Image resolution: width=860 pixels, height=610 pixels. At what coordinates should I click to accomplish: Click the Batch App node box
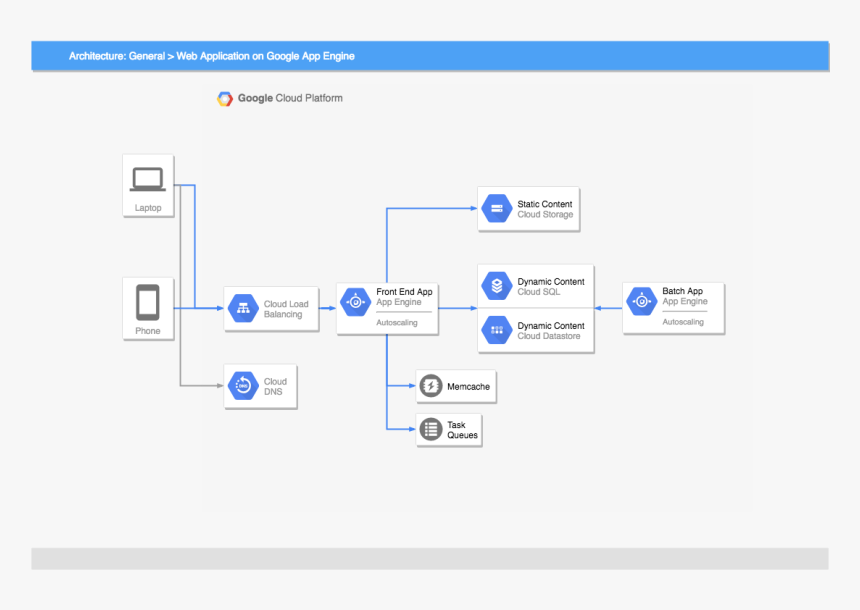(x=672, y=307)
